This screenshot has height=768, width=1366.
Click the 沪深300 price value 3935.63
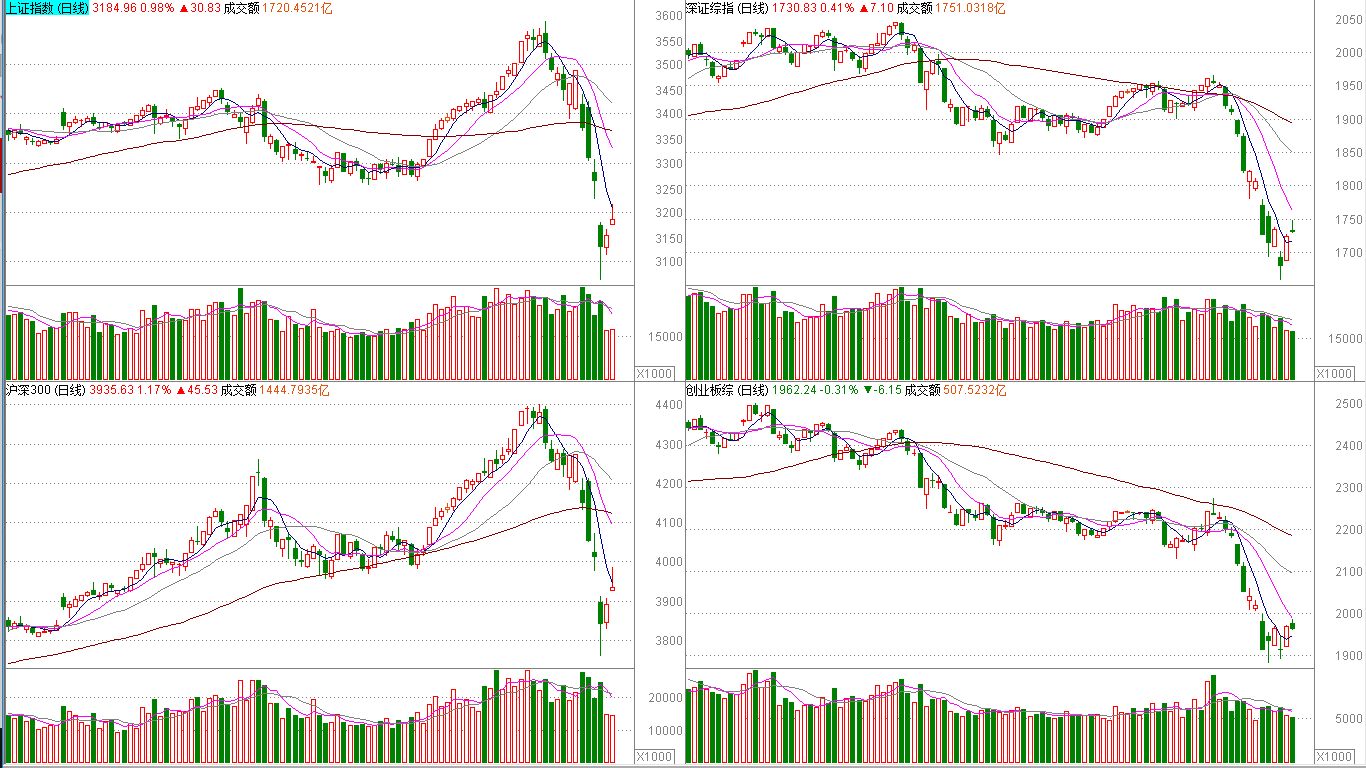click(111, 390)
